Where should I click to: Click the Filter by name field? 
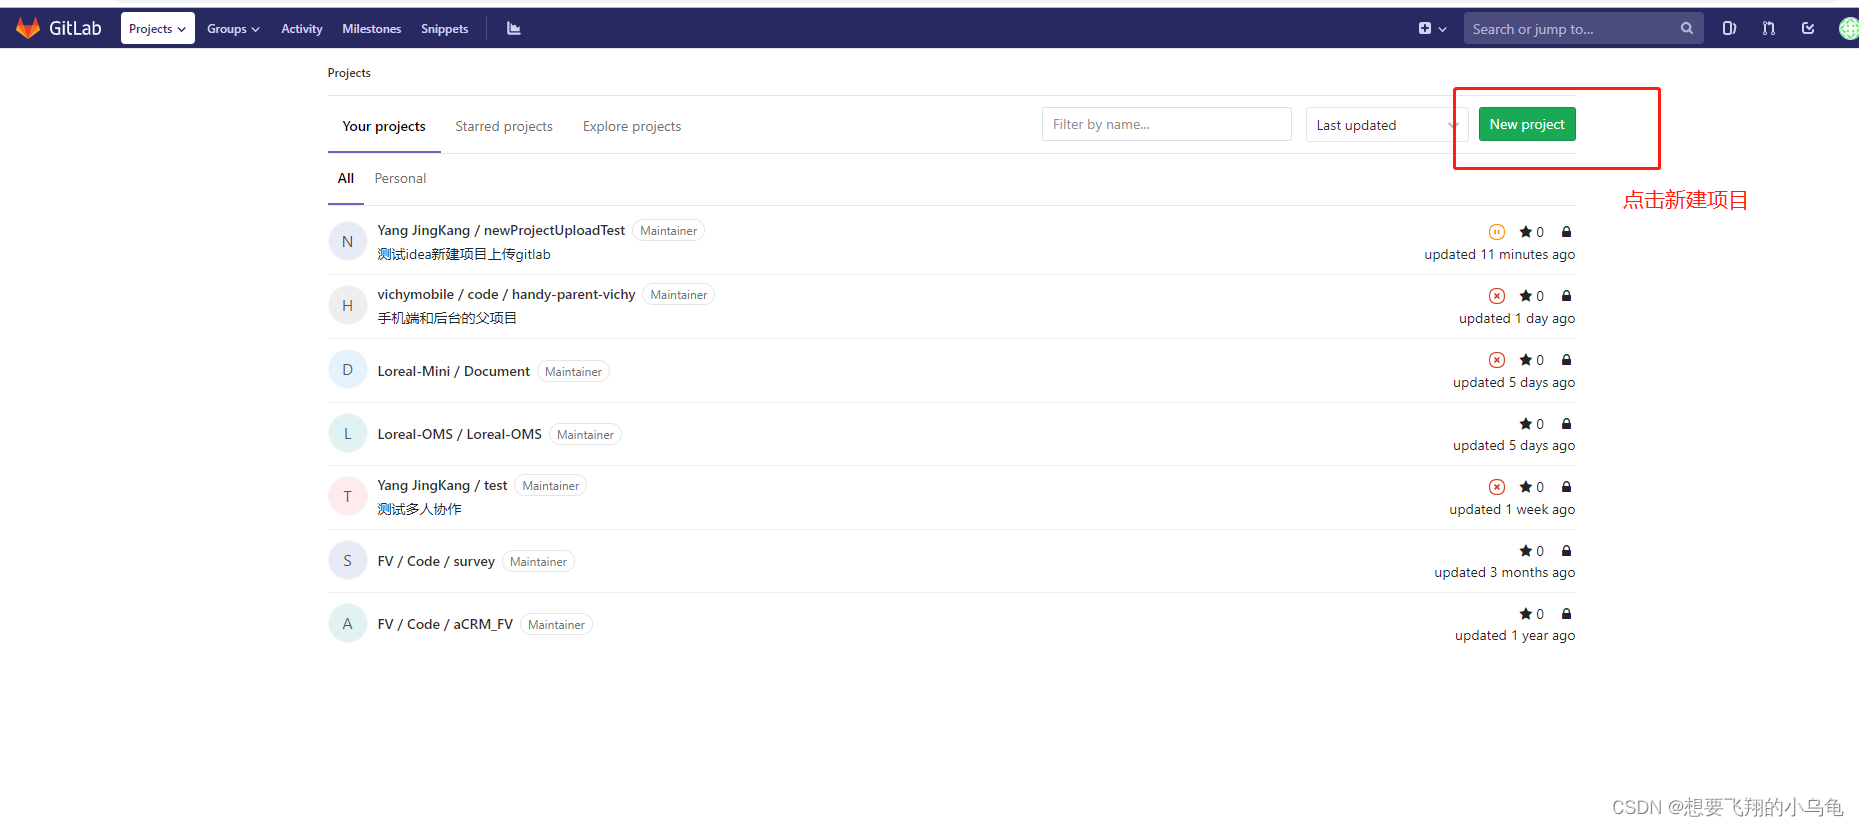click(x=1167, y=124)
